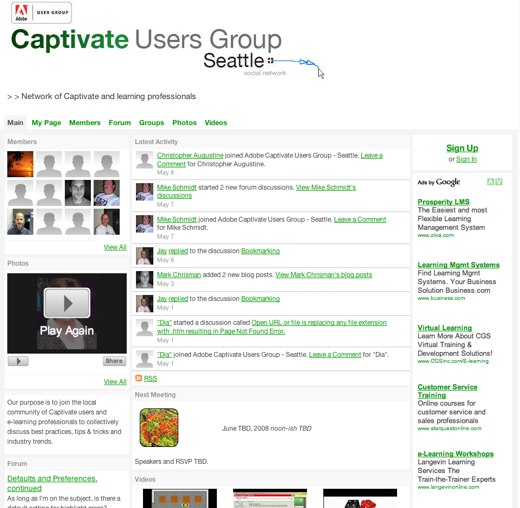Open the Bookmarking discussion link from May 6
This screenshot has height=508, width=520.
pyautogui.click(x=260, y=251)
